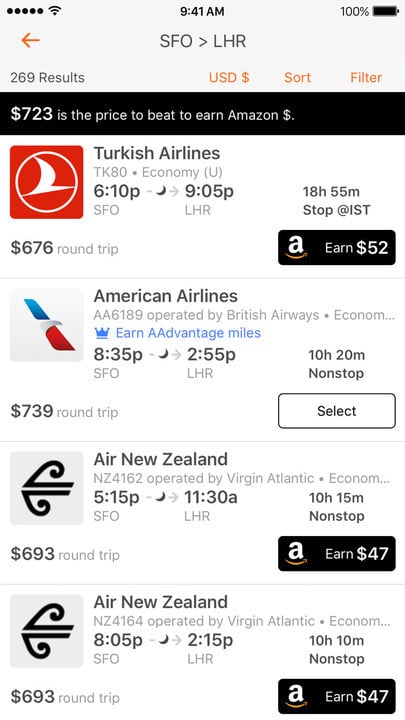Tap the $676 round trip price
This screenshot has width=405, height=720.
pyautogui.click(x=64, y=248)
